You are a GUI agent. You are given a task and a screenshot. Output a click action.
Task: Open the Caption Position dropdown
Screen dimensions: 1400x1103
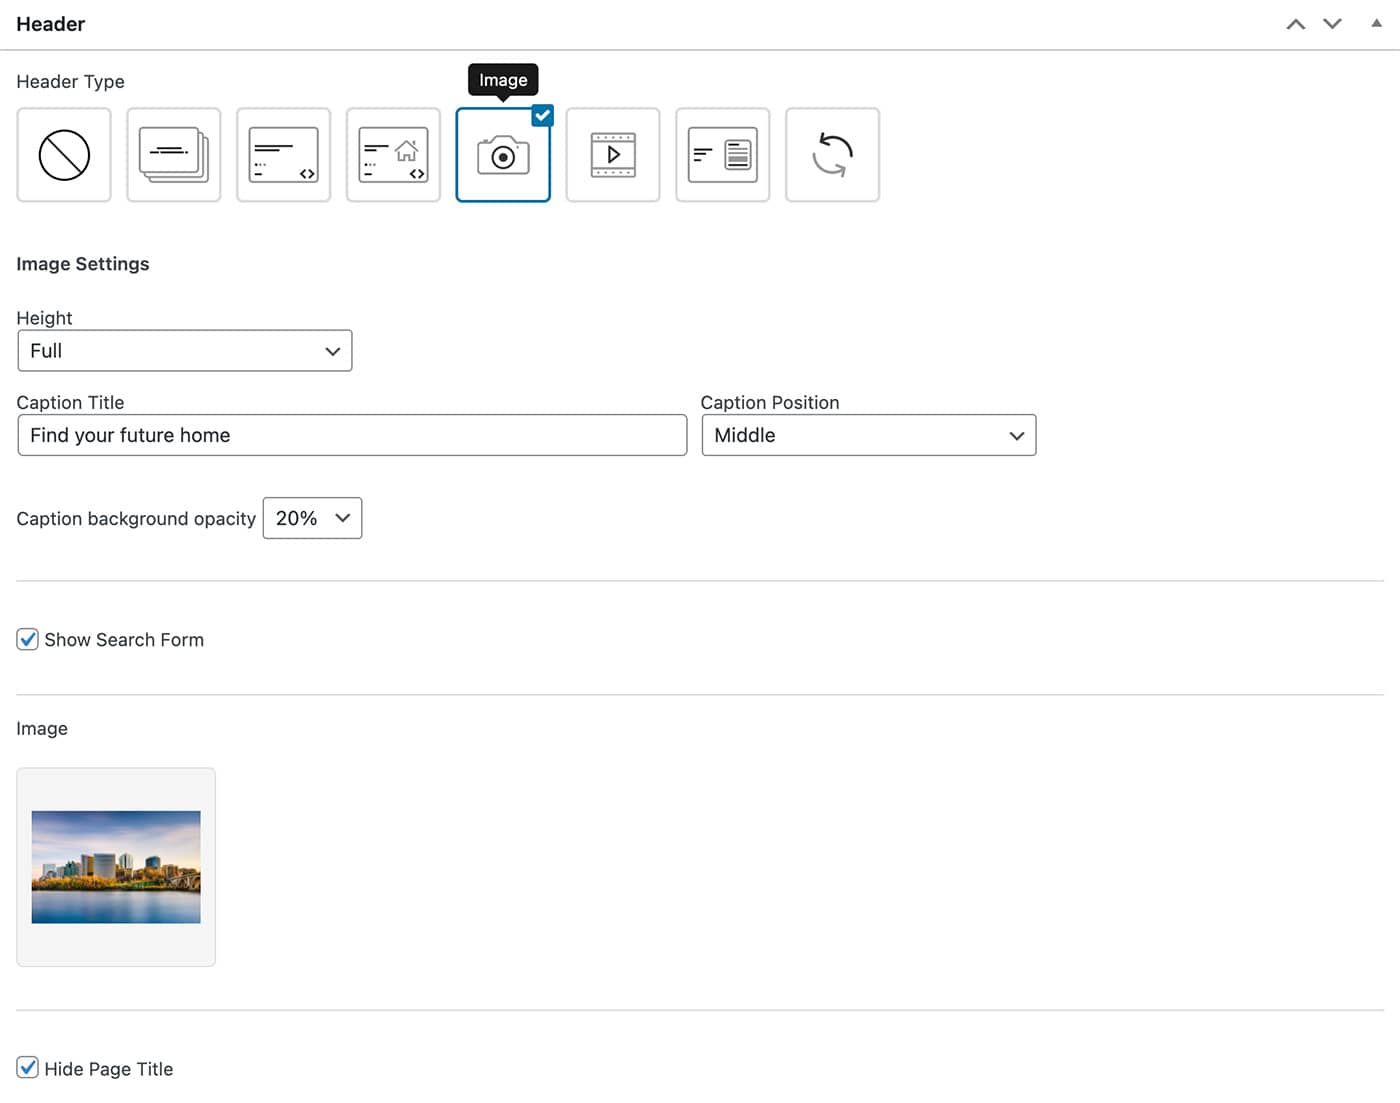click(868, 436)
